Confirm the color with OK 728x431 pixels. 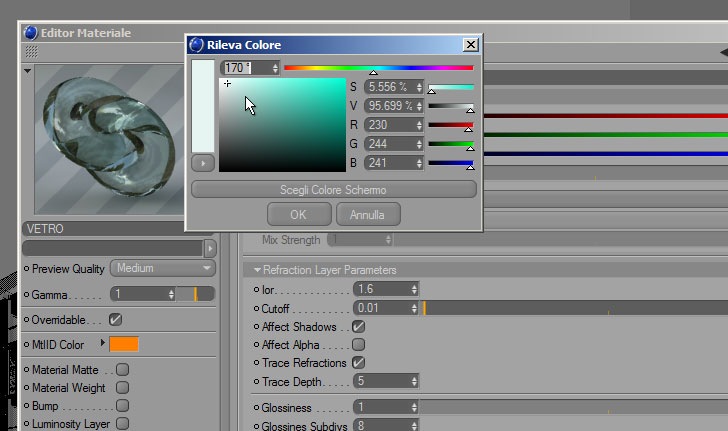coord(299,215)
